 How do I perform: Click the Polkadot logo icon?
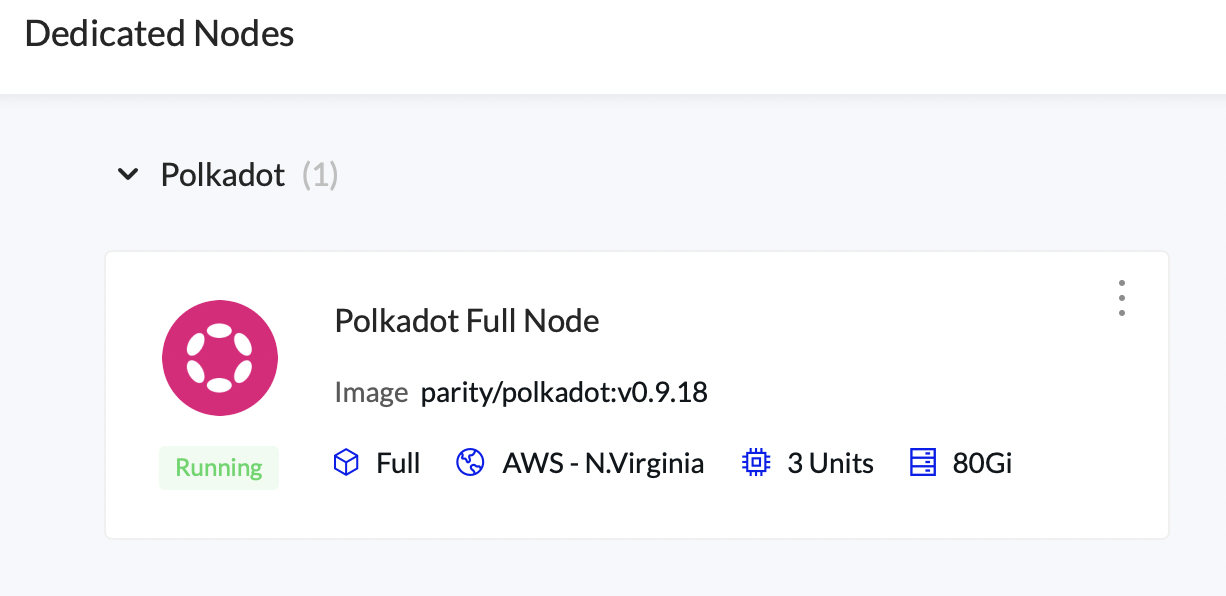220,357
